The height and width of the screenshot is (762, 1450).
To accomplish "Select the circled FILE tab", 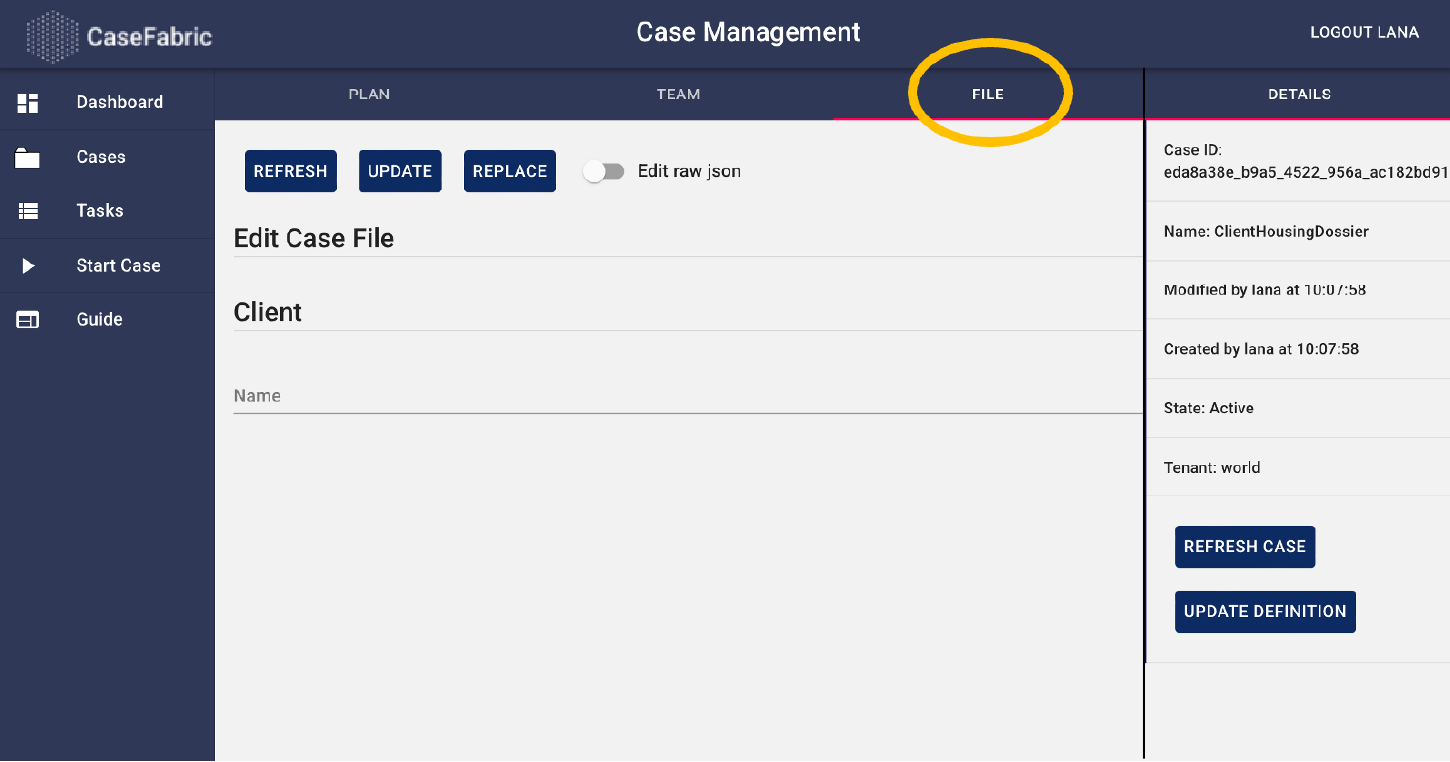I will coord(988,94).
